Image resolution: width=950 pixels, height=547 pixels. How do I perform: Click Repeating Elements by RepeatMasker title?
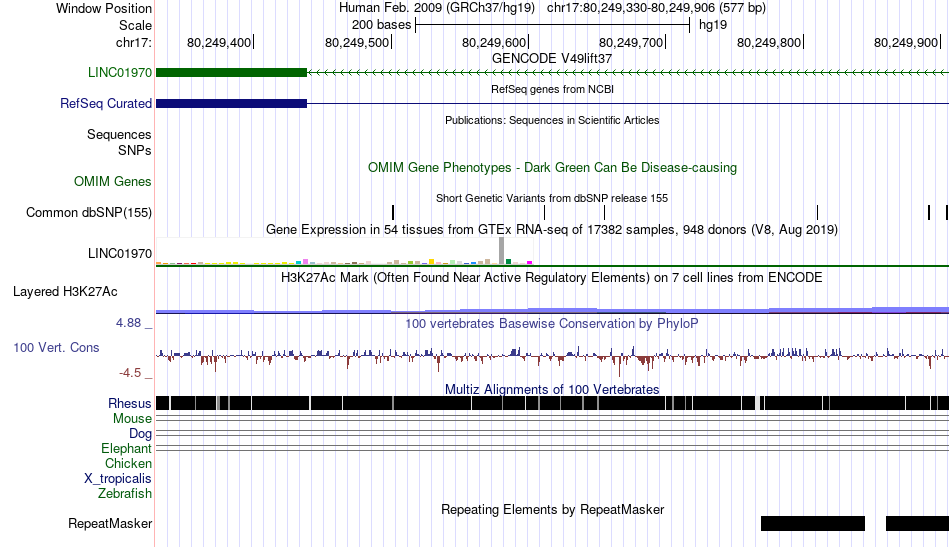coord(552,509)
